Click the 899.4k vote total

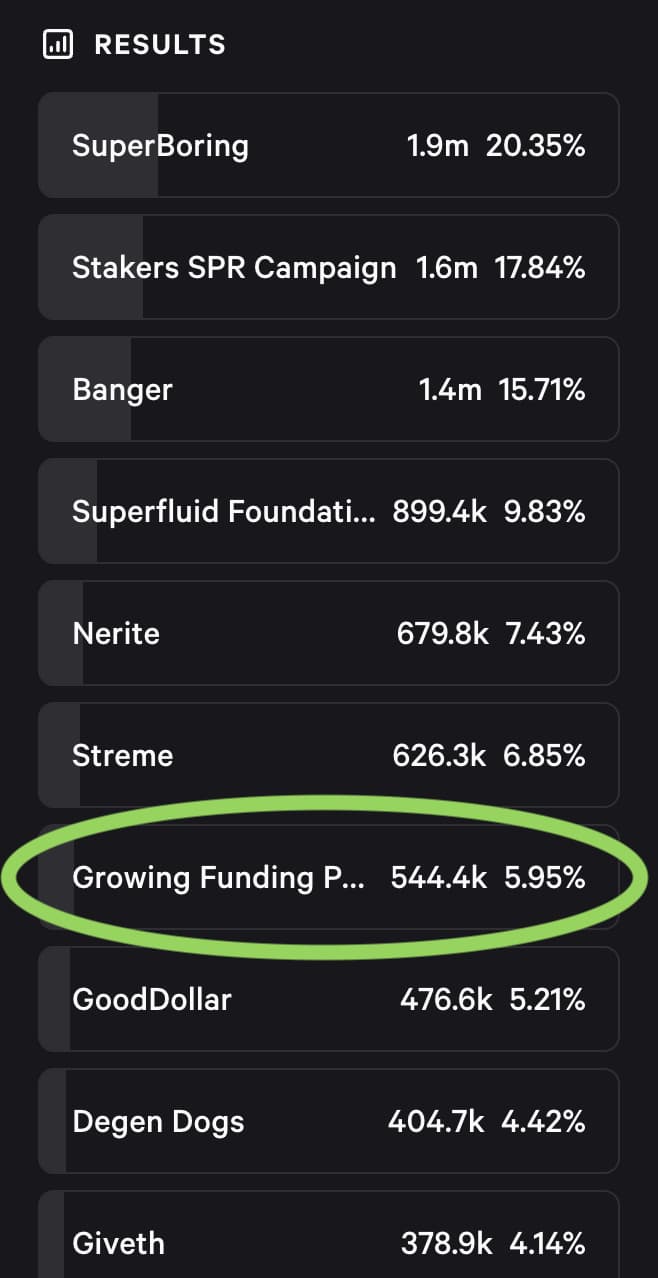[x=440, y=512]
